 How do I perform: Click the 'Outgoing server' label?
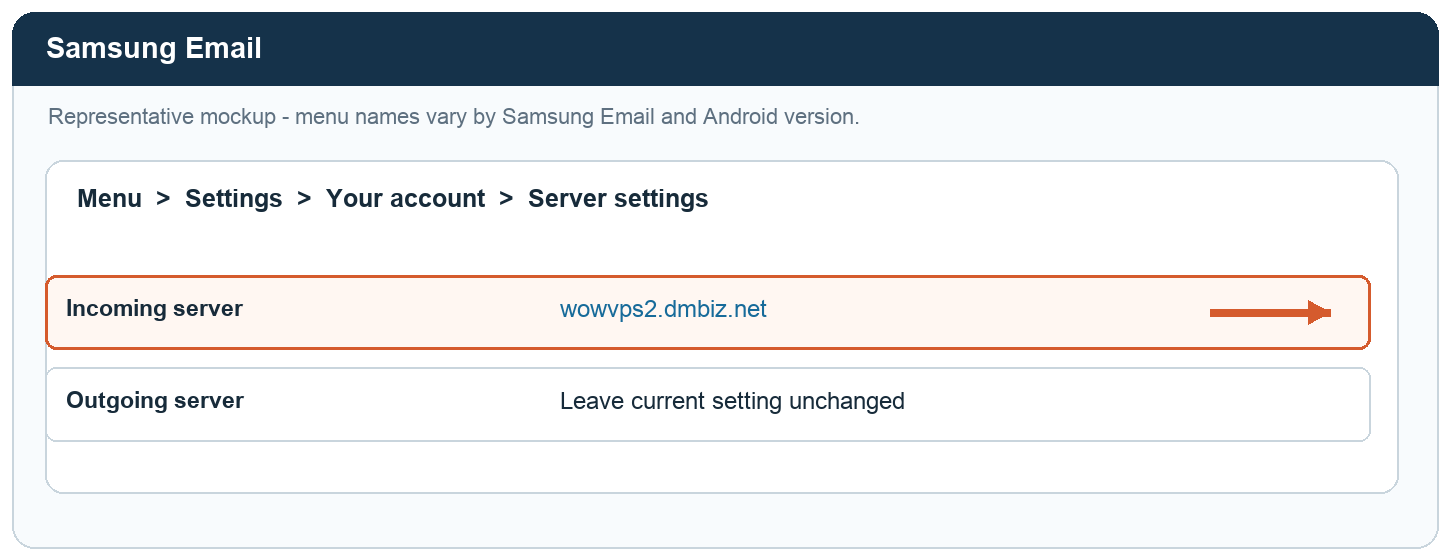[x=155, y=401]
